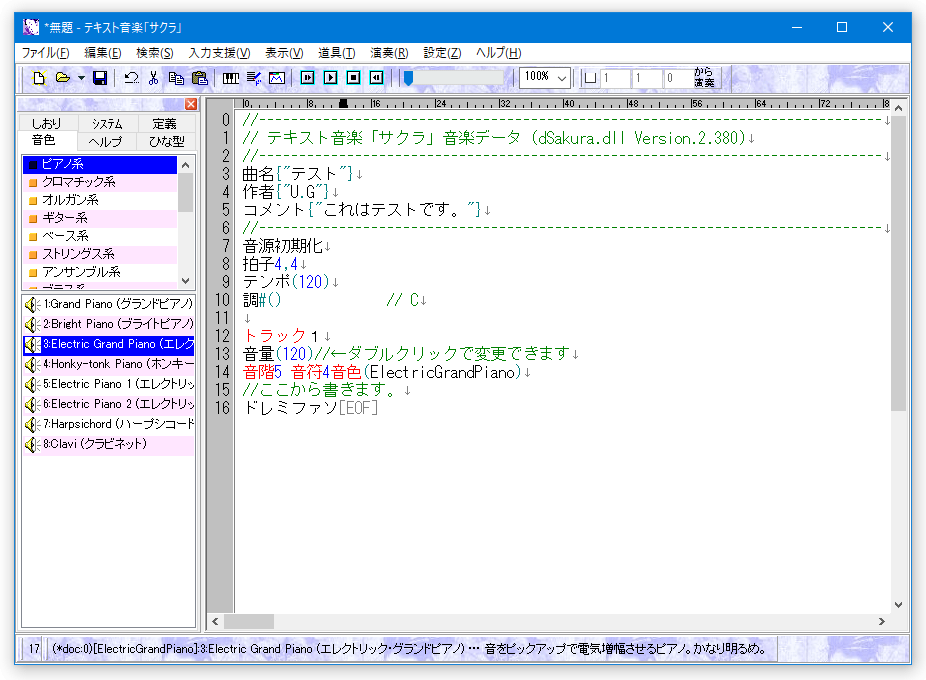Play from cursor position button
926x680 pixels.
[x=308, y=78]
